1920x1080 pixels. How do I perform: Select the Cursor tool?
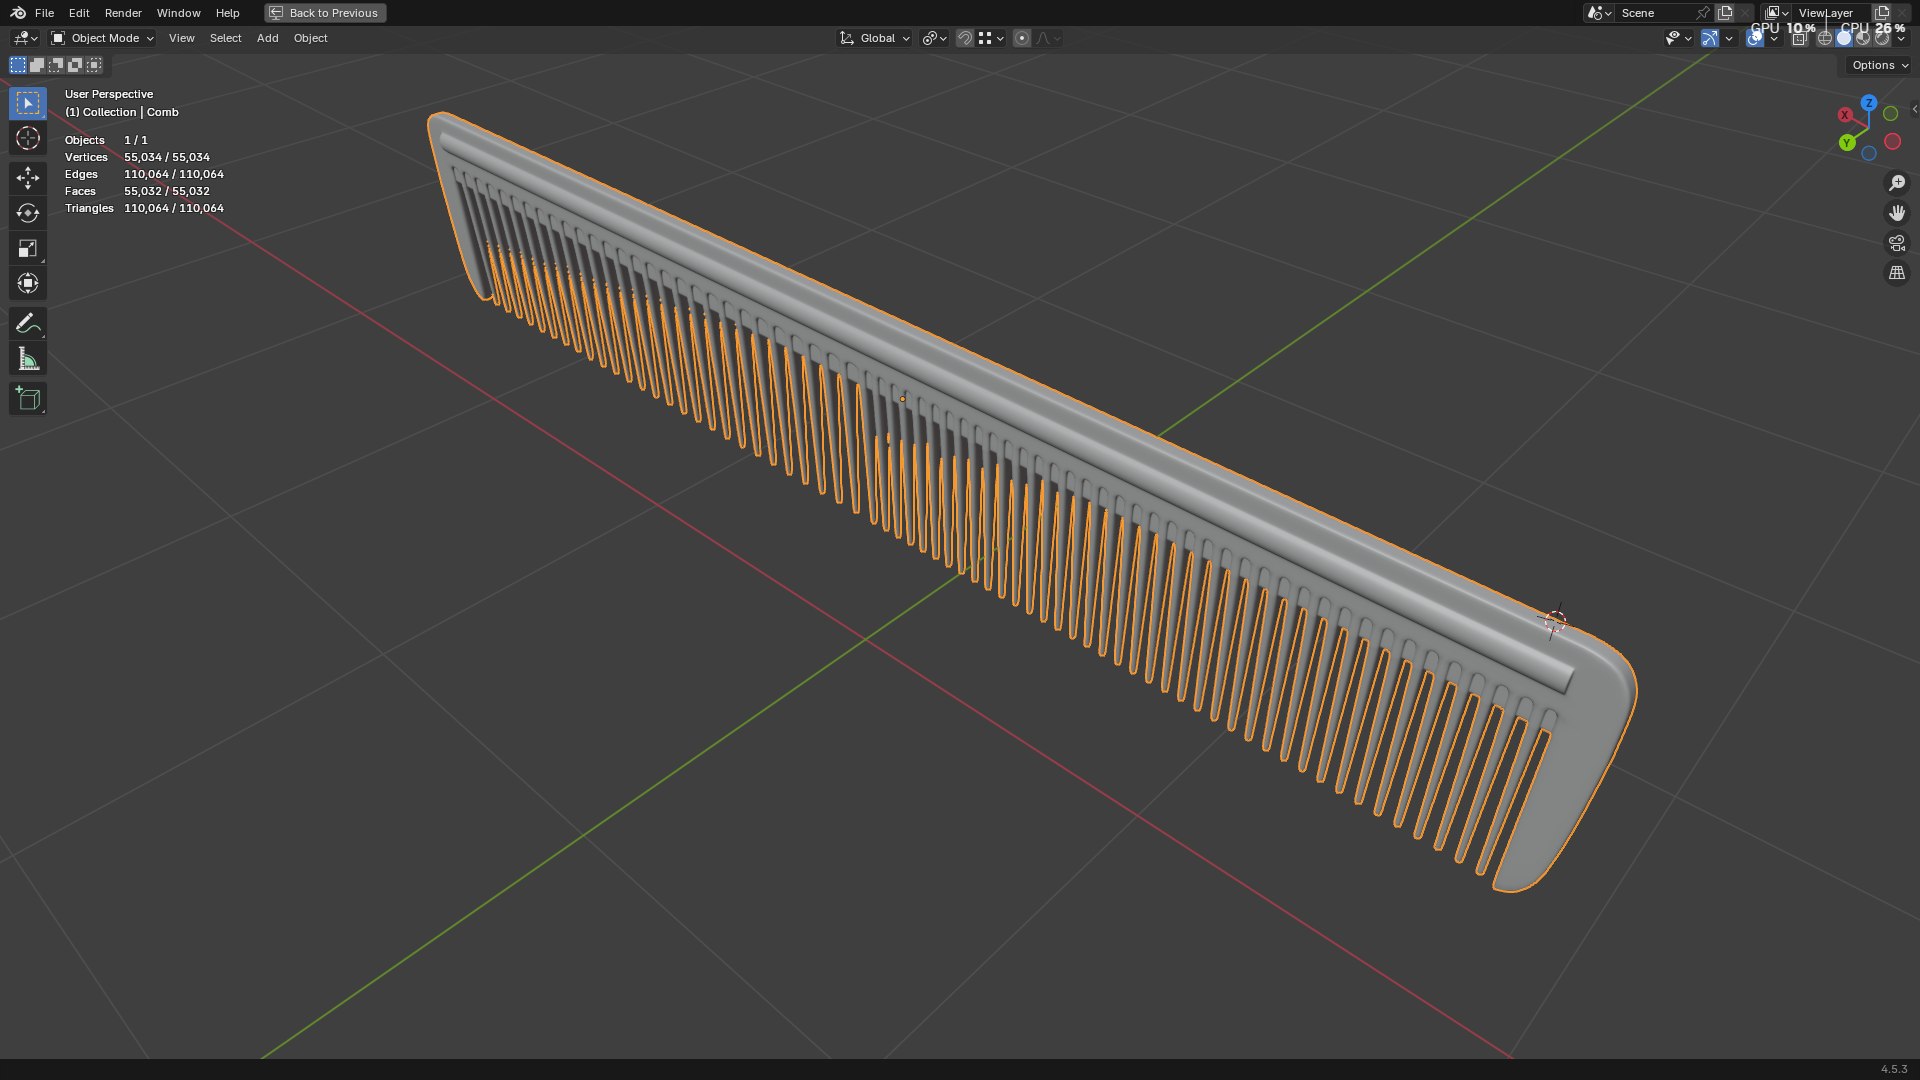tap(28, 138)
